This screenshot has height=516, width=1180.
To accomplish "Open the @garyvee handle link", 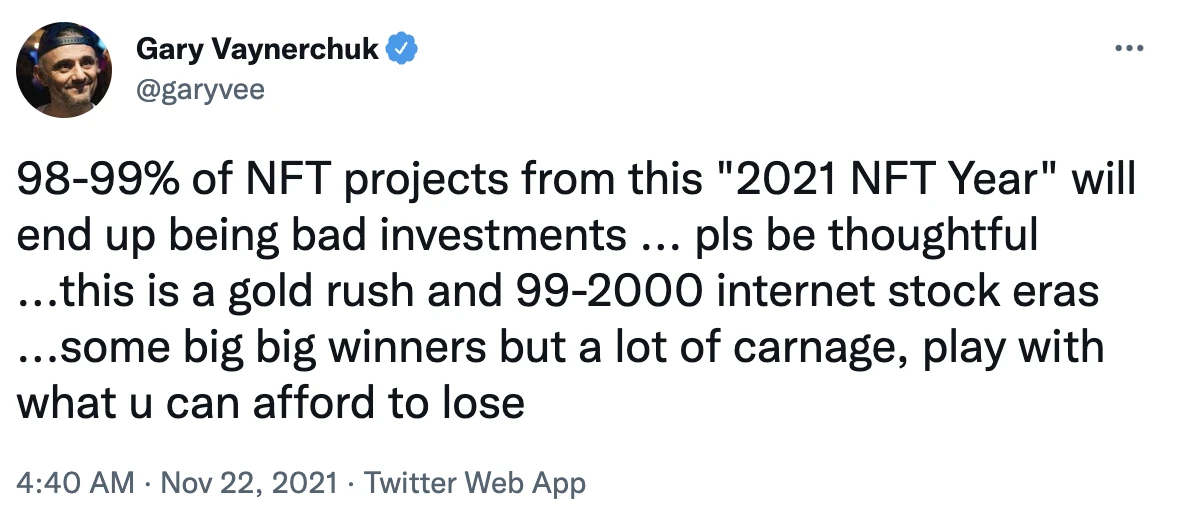I will 200,90.
